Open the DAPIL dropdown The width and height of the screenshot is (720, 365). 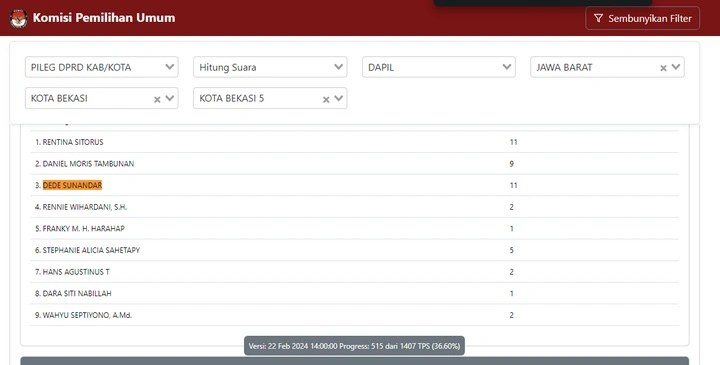pos(439,67)
